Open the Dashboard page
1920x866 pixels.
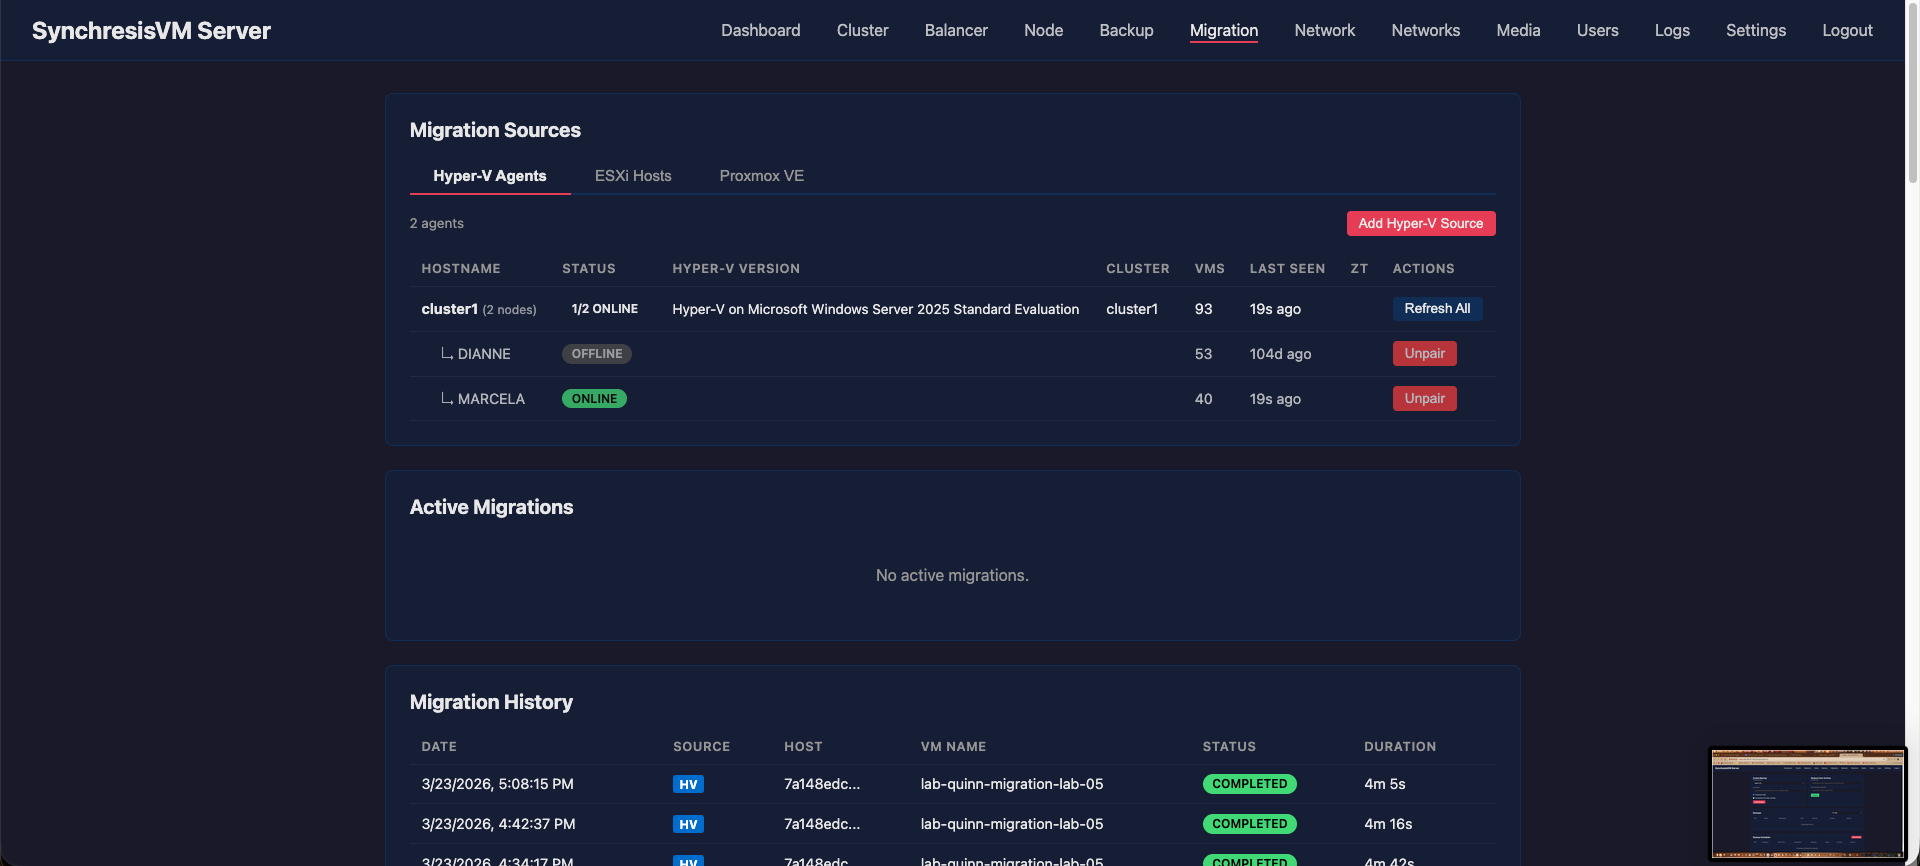tap(760, 30)
